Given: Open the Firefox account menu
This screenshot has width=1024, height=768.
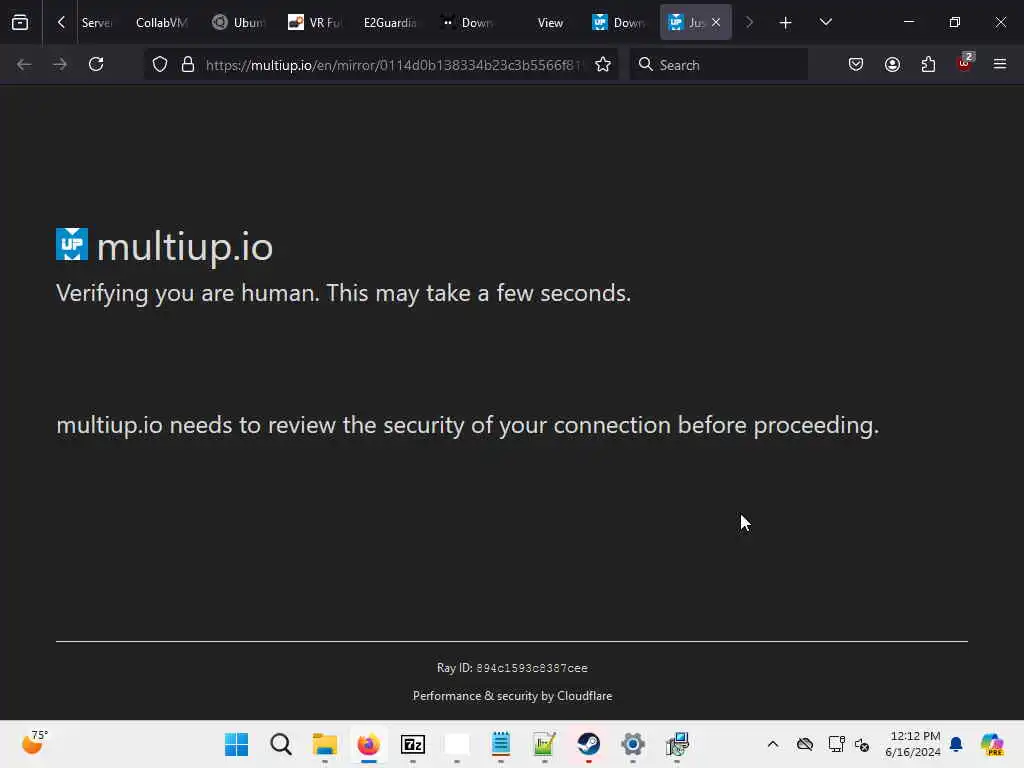Looking at the screenshot, I should pos(892,65).
